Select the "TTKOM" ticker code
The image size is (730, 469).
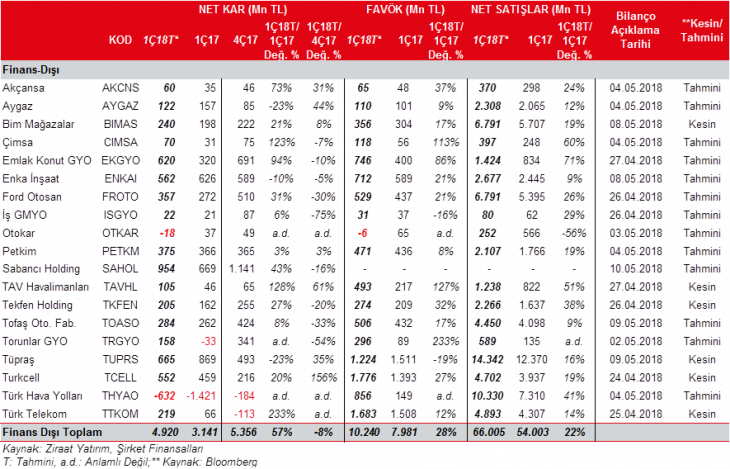[x=121, y=414]
